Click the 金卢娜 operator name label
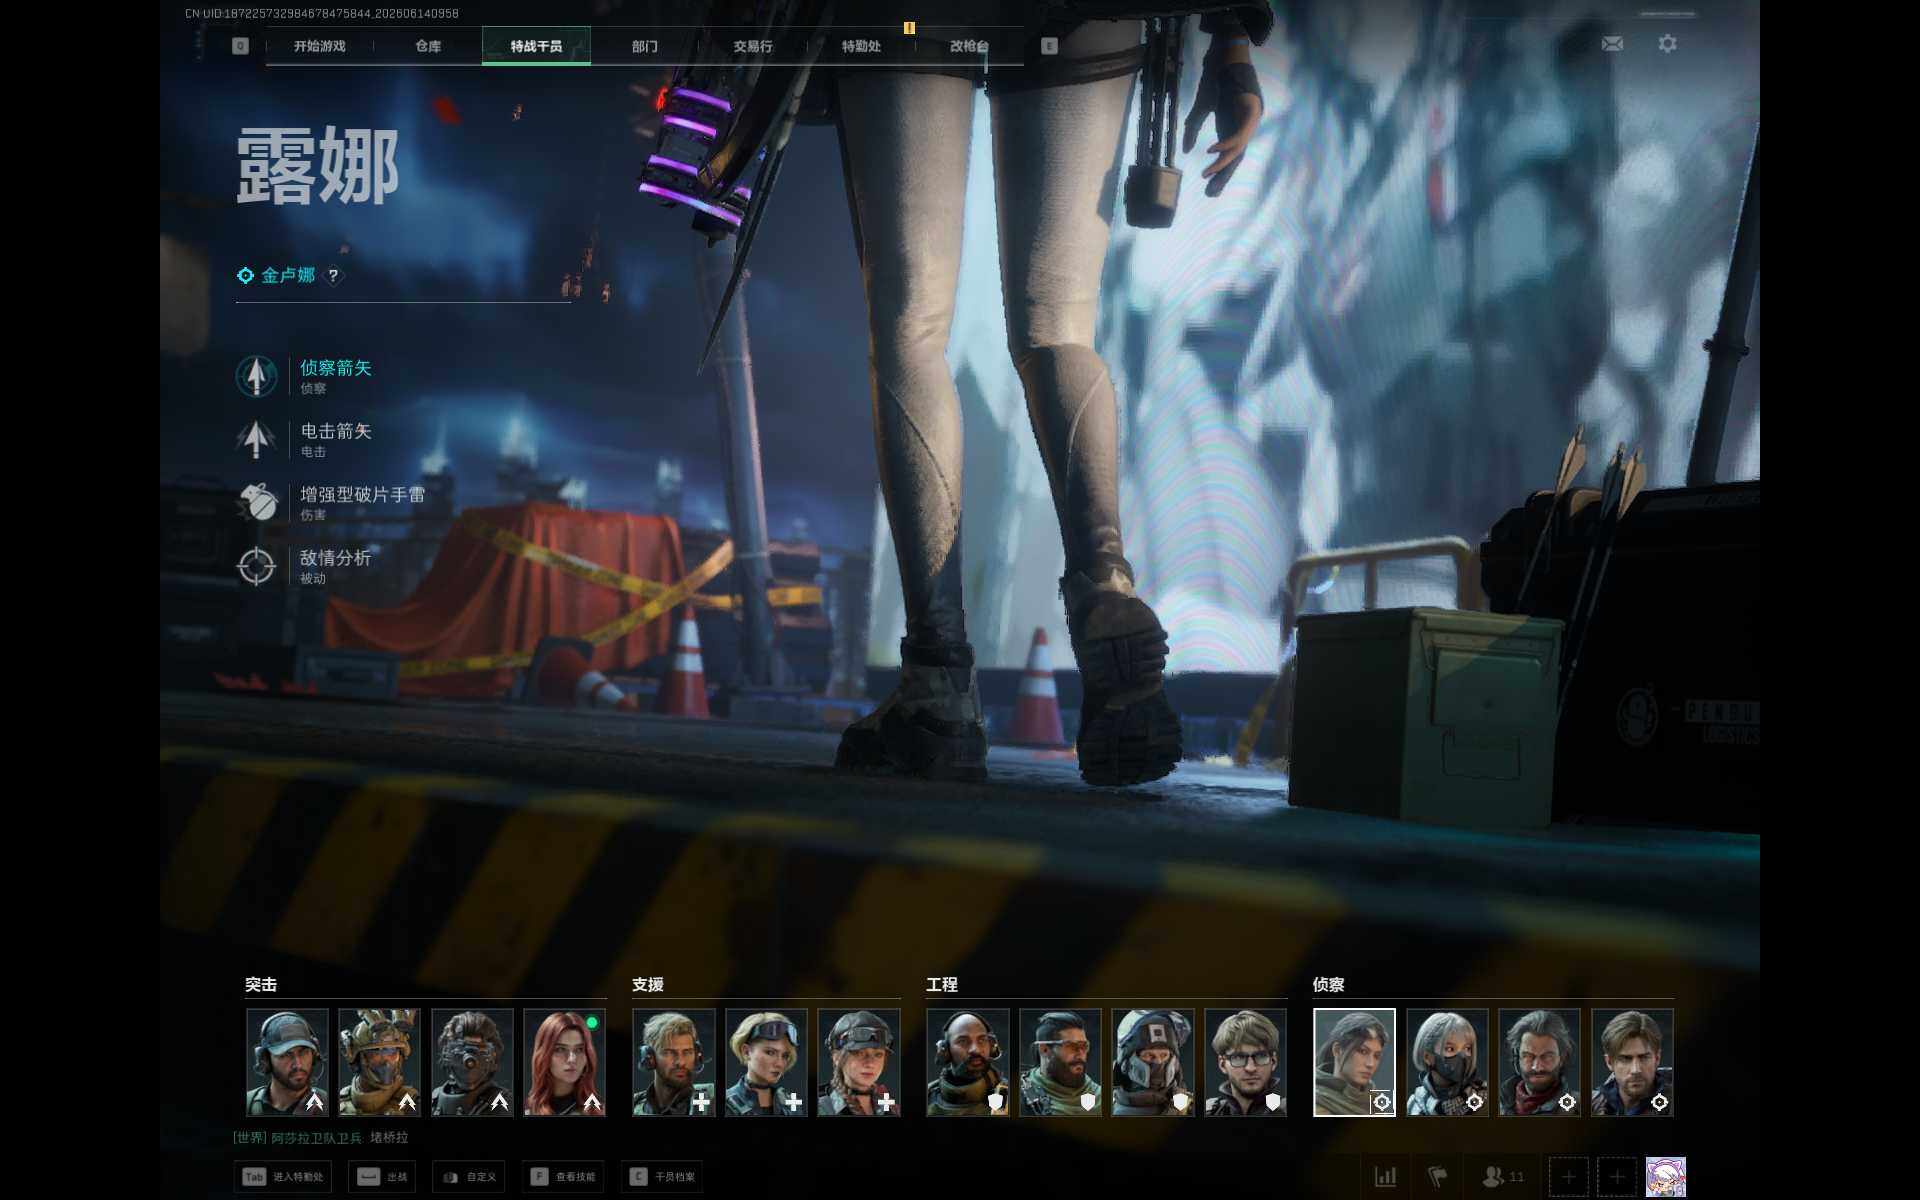Image resolution: width=1920 pixels, height=1200 pixels. click(x=288, y=275)
